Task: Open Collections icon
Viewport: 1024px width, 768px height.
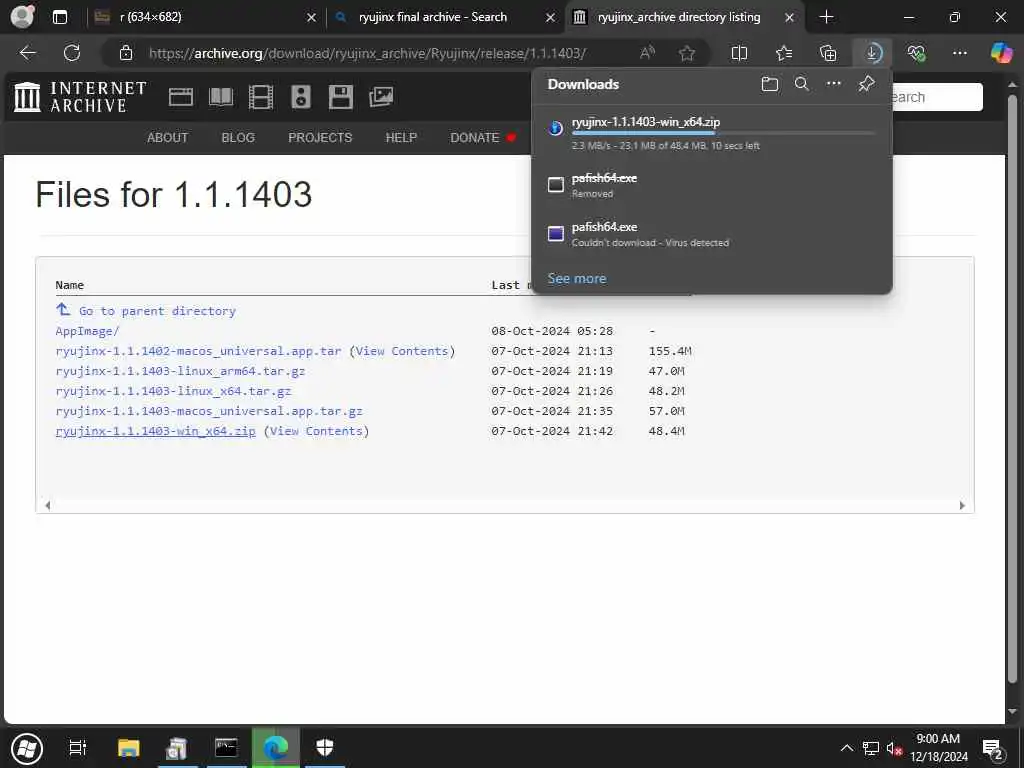Action: click(828, 53)
